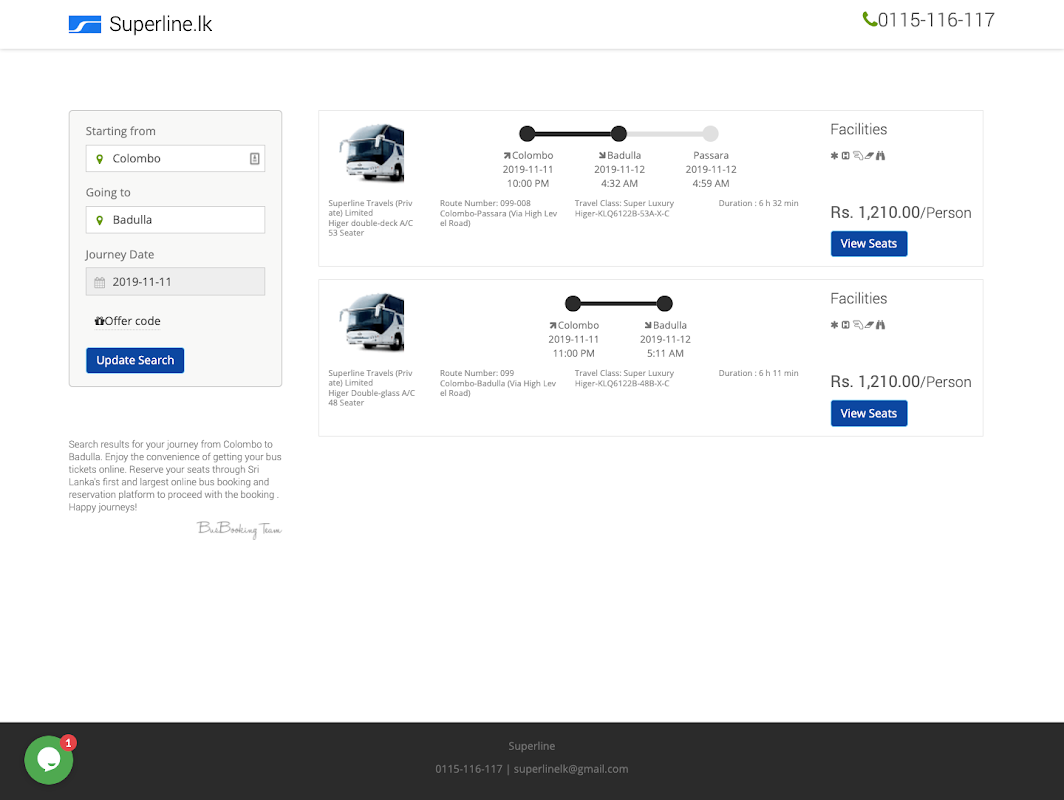Click the gift icon beside Offer code

[x=99, y=321]
